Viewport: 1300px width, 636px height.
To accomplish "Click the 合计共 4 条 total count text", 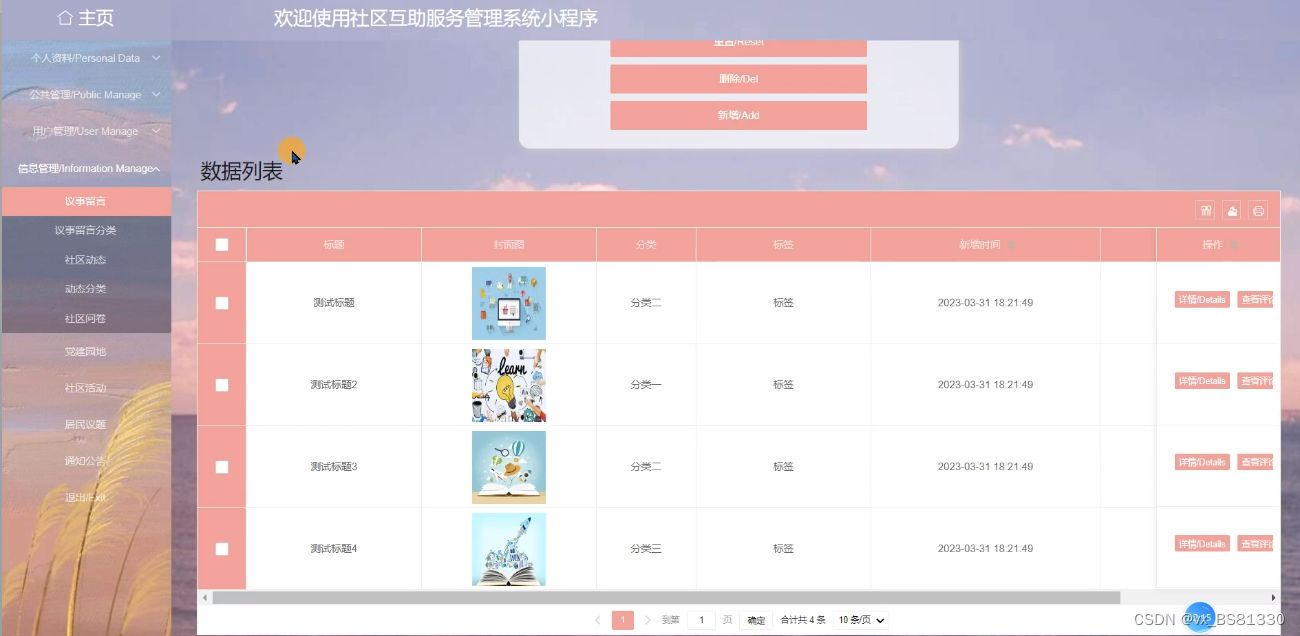I will 803,620.
